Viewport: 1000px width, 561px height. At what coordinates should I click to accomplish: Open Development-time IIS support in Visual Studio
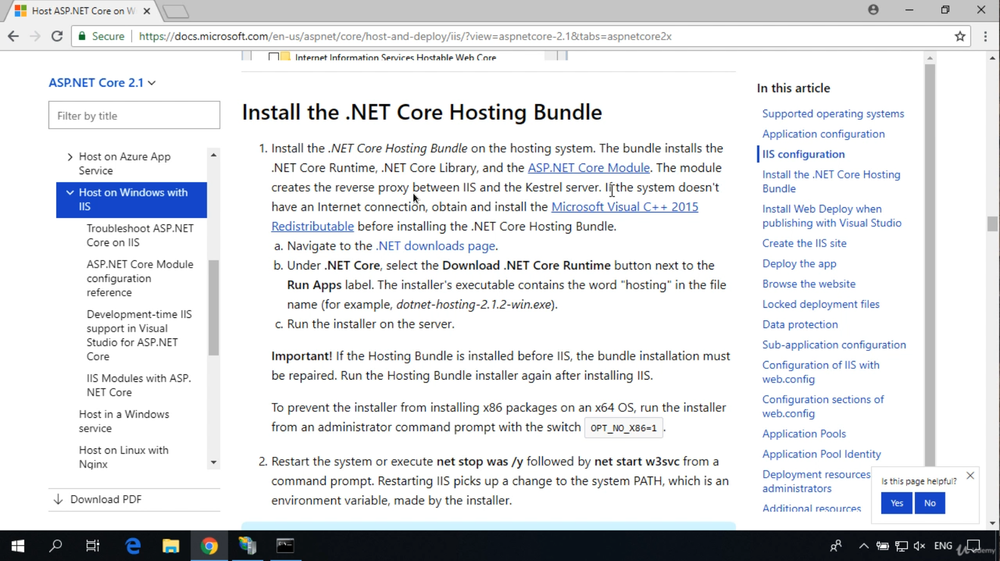point(139,335)
